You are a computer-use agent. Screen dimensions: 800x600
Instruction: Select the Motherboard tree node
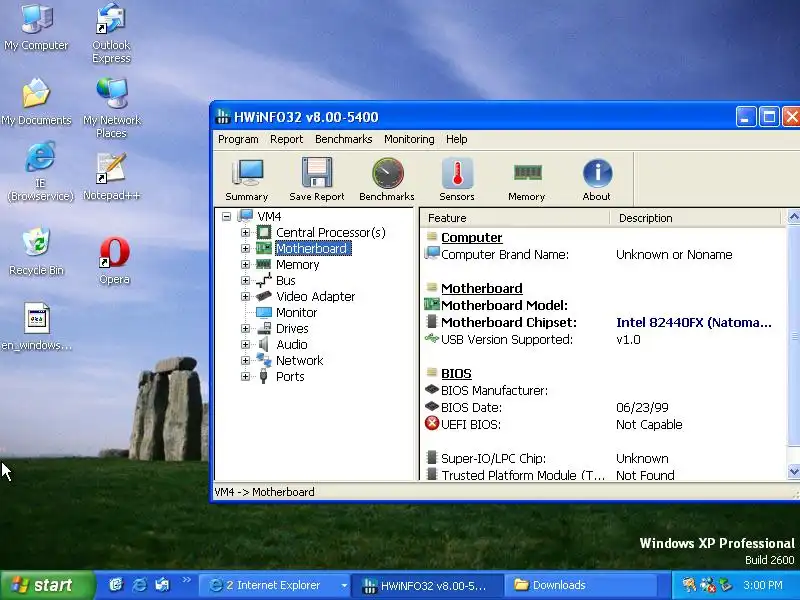pos(312,248)
